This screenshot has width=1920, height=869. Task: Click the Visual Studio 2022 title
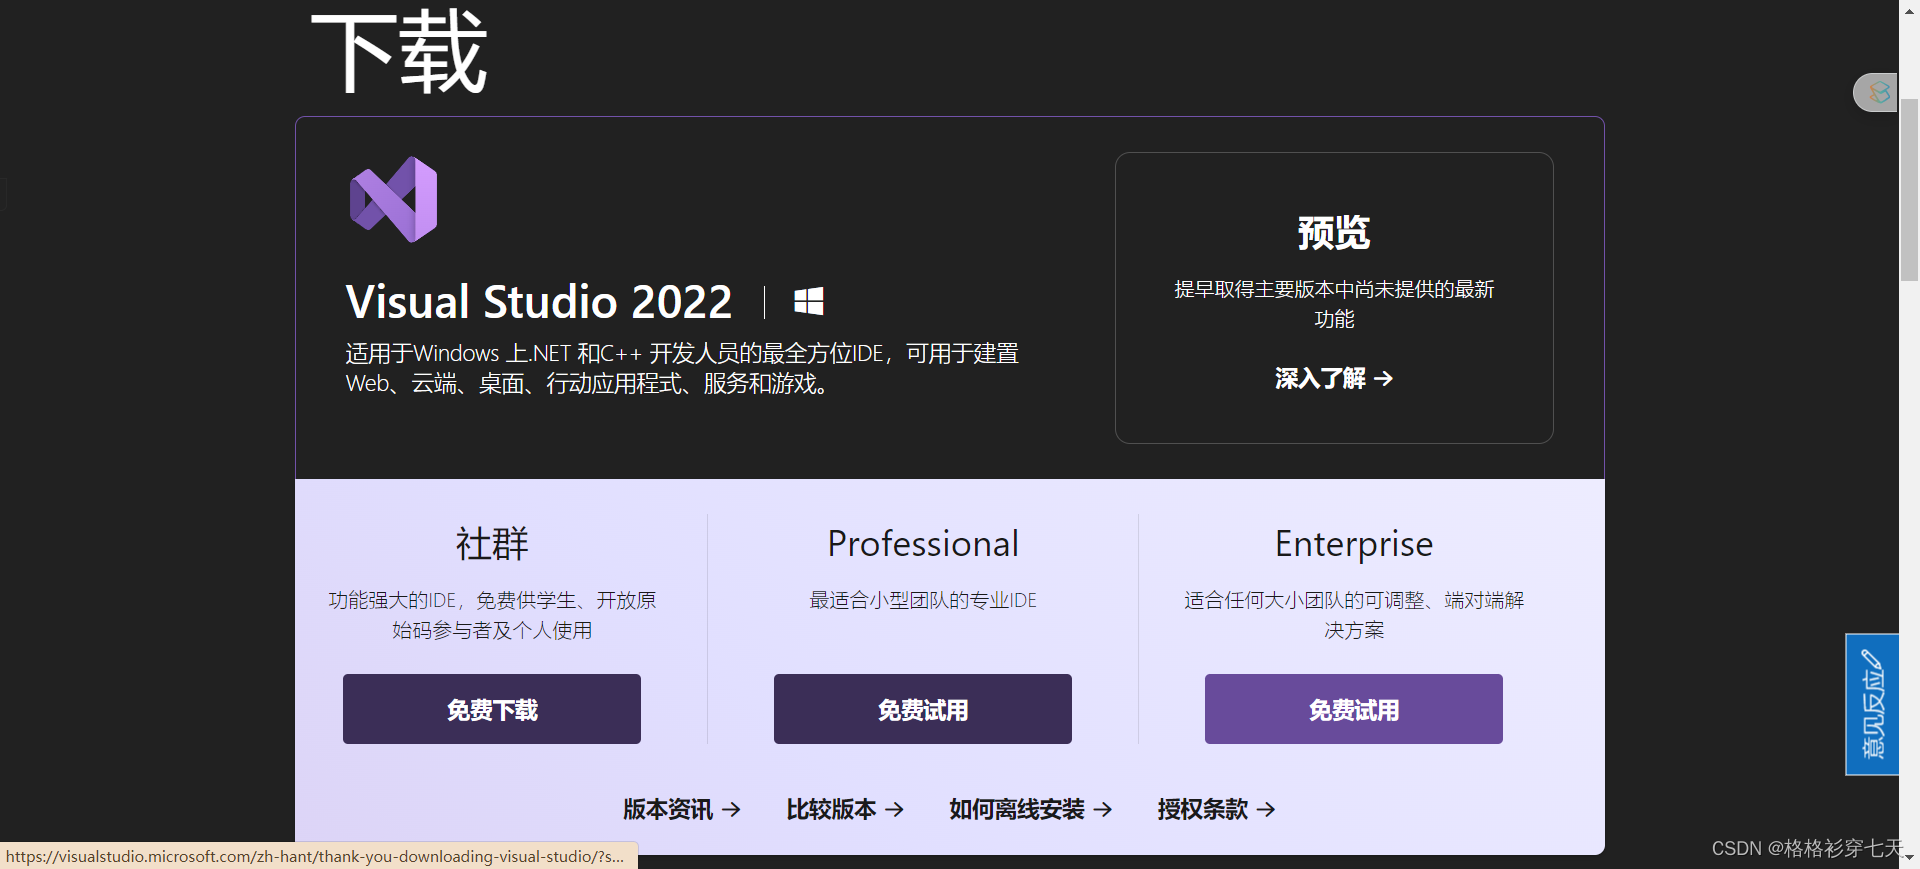coord(539,302)
